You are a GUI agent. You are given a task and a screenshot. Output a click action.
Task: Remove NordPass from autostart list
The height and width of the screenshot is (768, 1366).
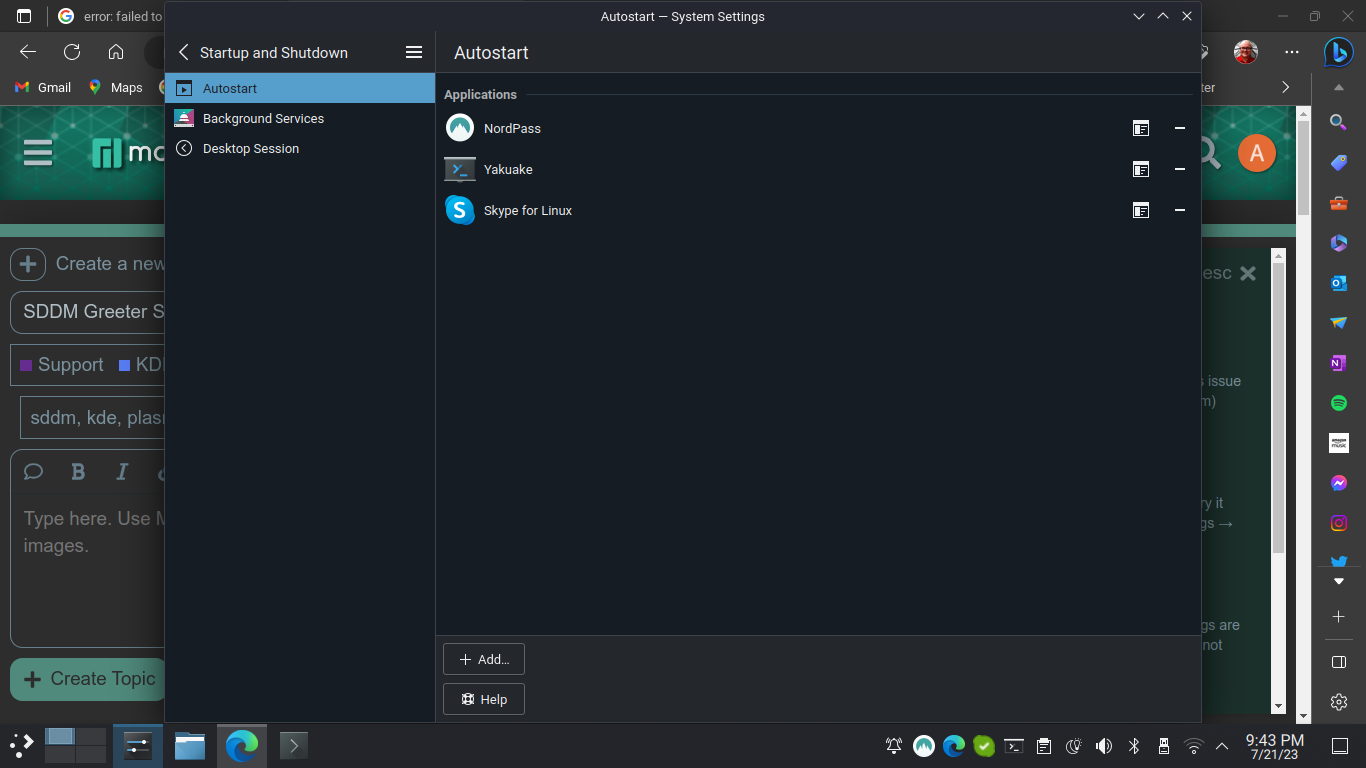pyautogui.click(x=1180, y=128)
